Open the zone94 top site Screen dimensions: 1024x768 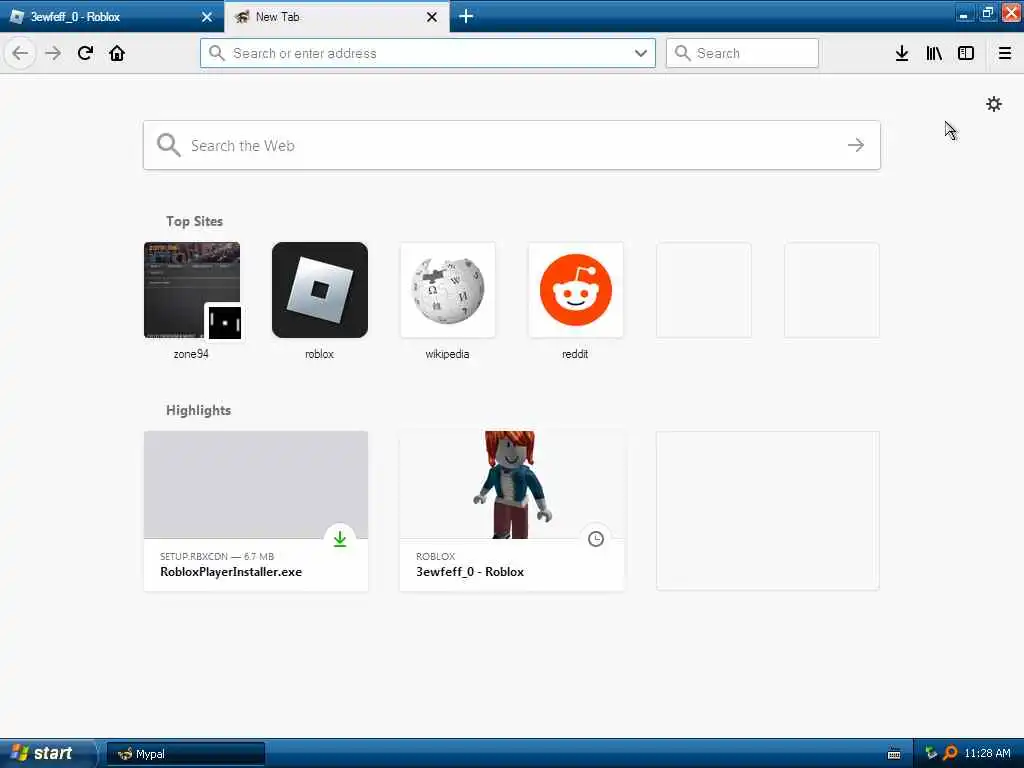click(191, 290)
